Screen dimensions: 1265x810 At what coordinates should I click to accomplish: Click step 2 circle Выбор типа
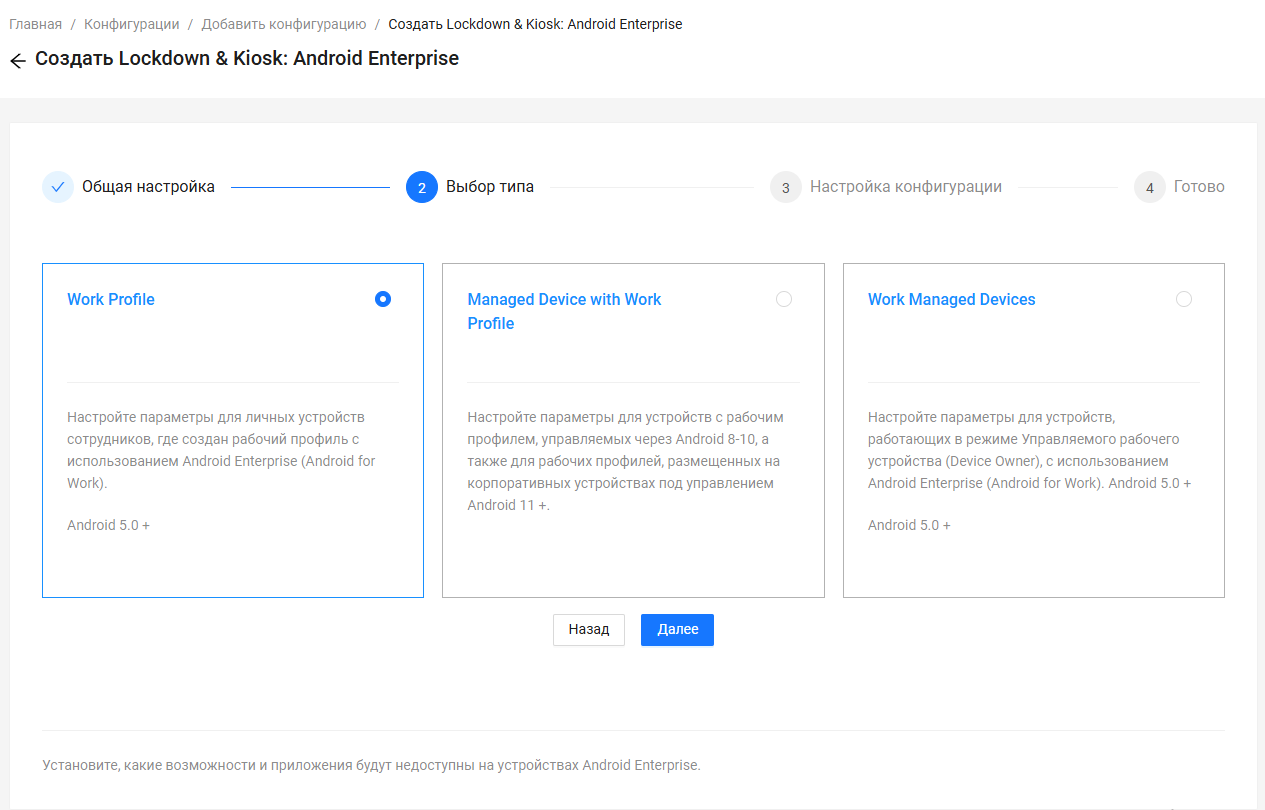[422, 187]
